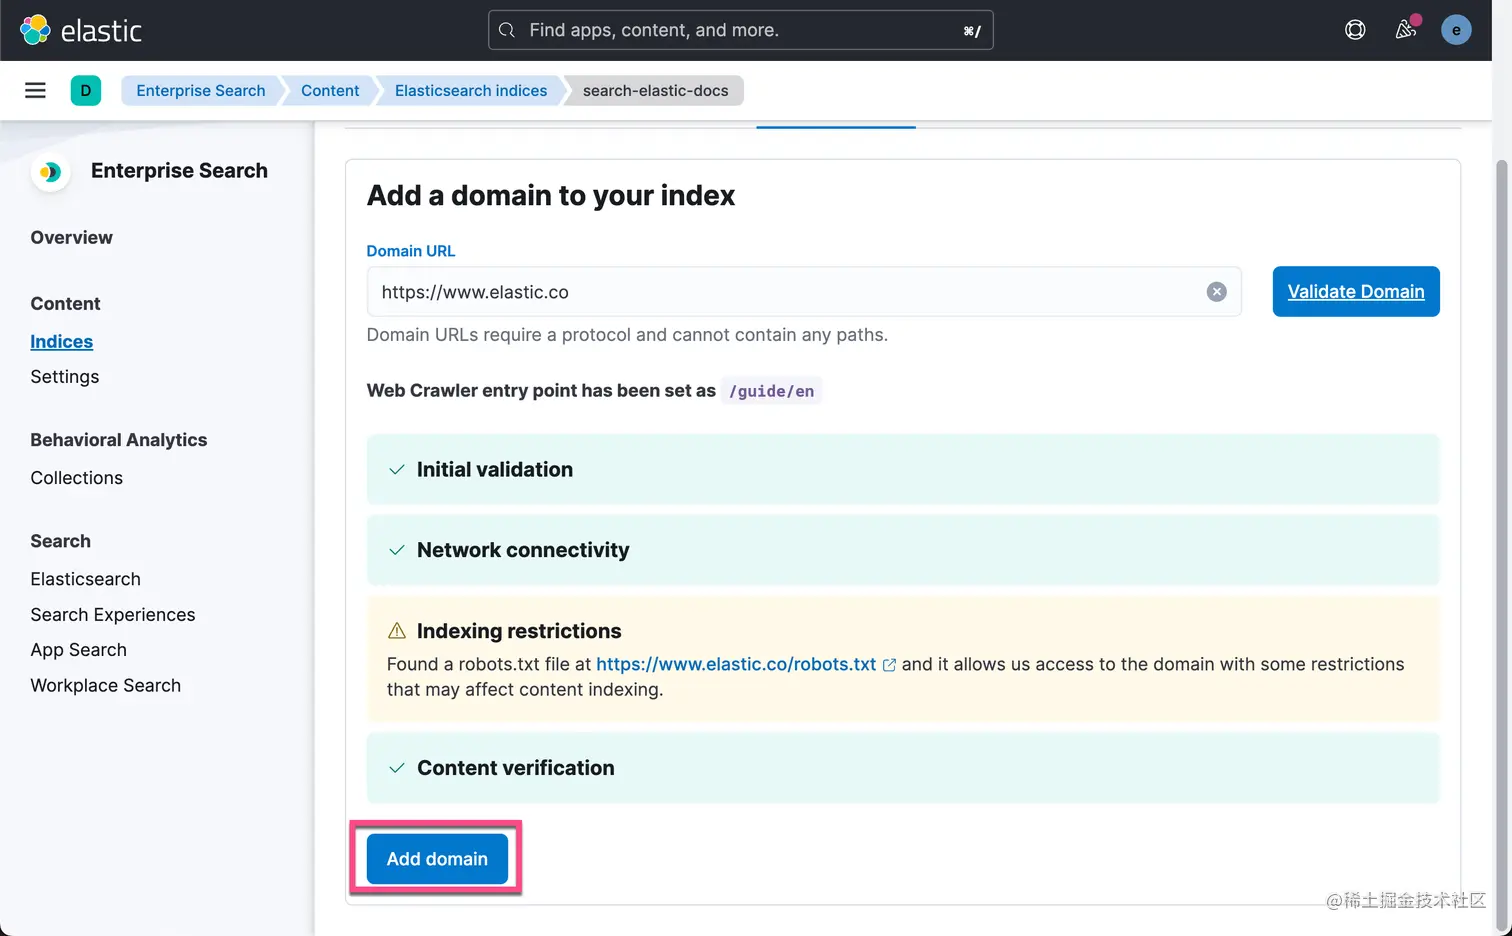Open the newsfeed notifications icon
The image size is (1512, 936).
point(1406,30)
